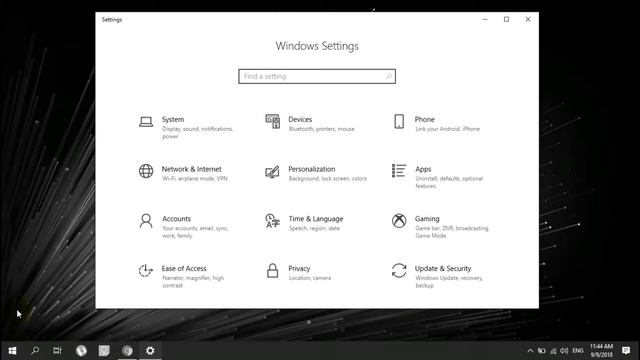The height and width of the screenshot is (360, 640).
Task: Open taskbar Search magnifier
Action: pos(35,351)
